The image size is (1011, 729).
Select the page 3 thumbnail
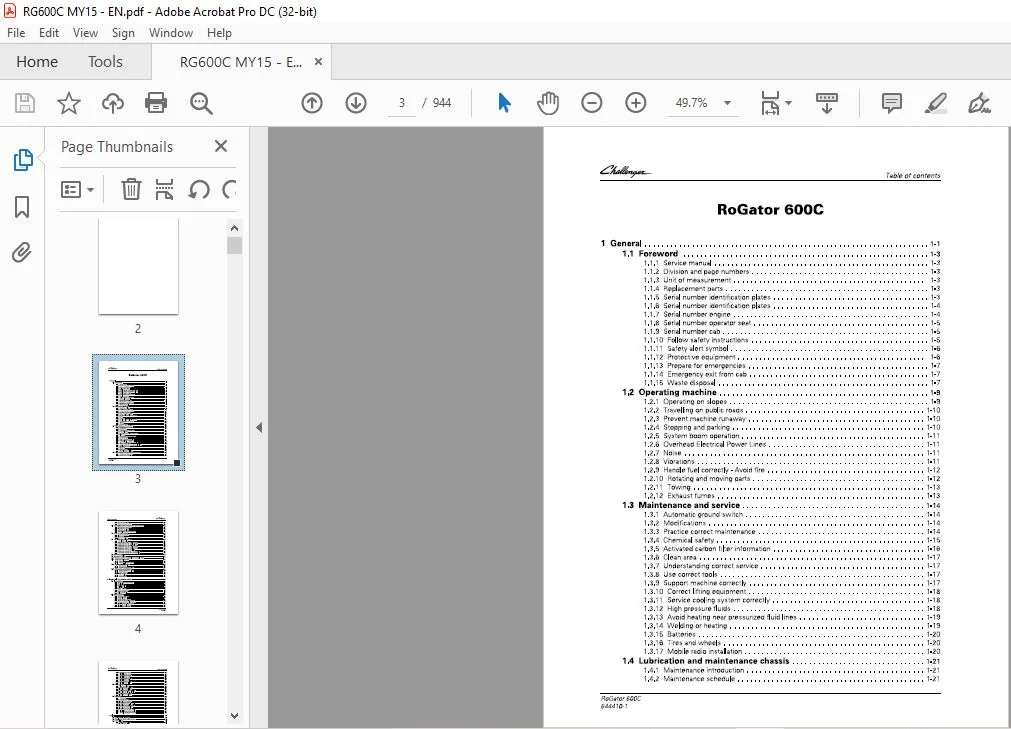click(x=138, y=412)
